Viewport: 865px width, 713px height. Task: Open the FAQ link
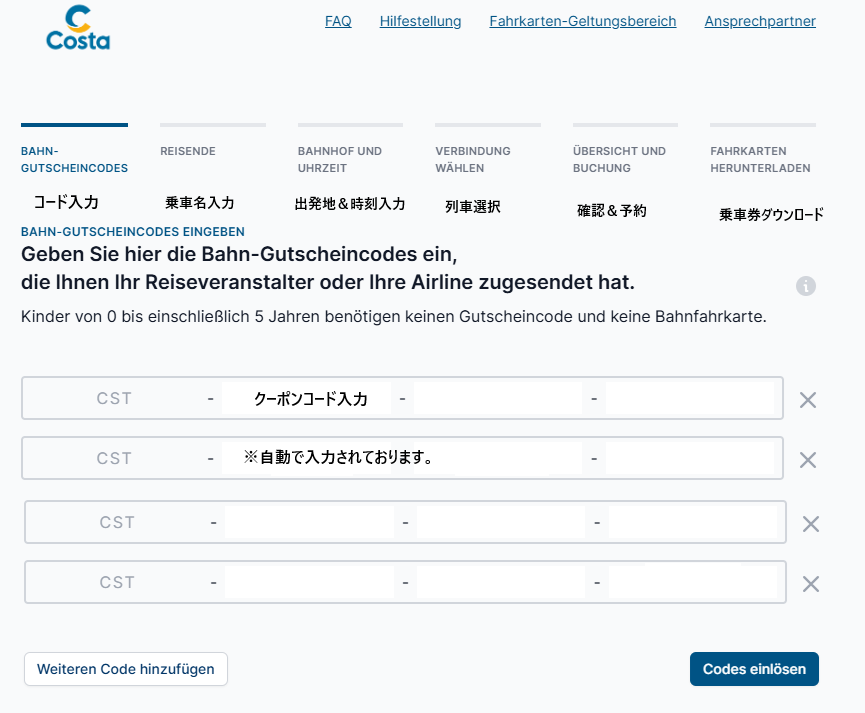tap(338, 21)
